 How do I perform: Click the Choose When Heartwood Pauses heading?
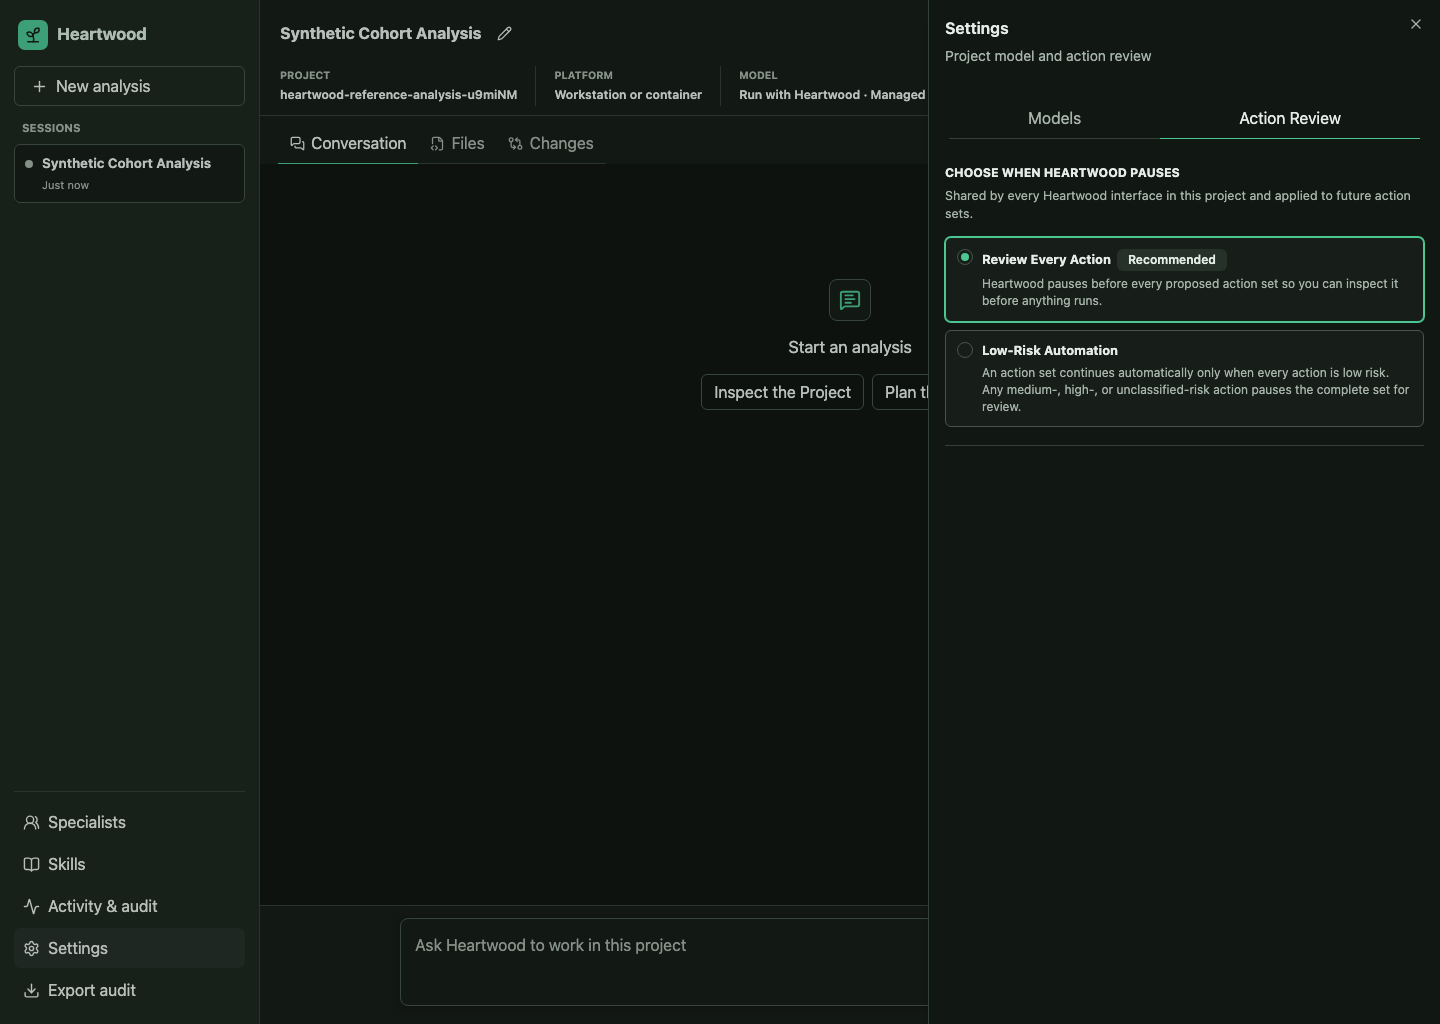coord(1062,173)
